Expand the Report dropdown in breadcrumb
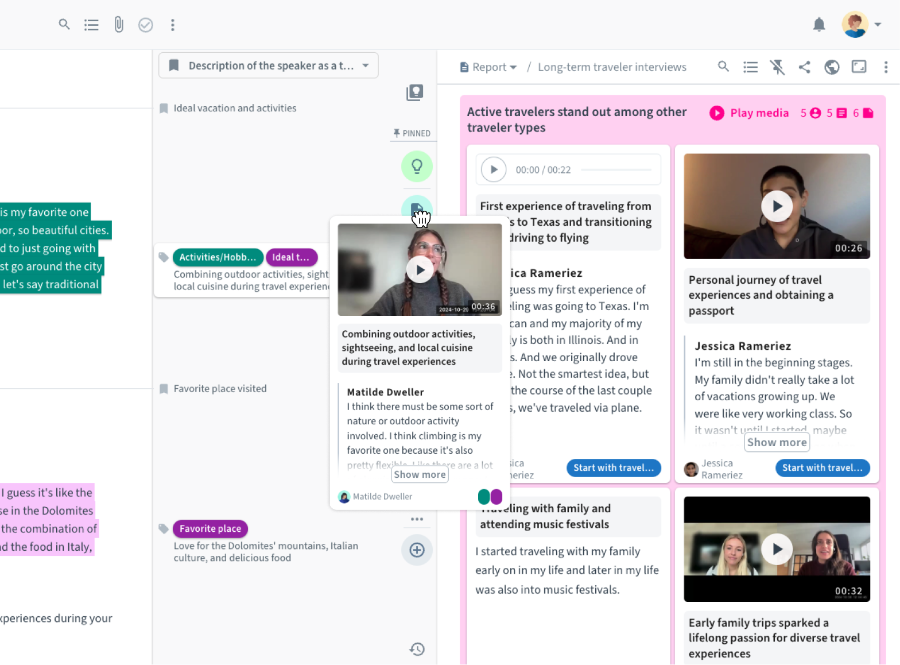The image size is (900, 665). coord(489,67)
